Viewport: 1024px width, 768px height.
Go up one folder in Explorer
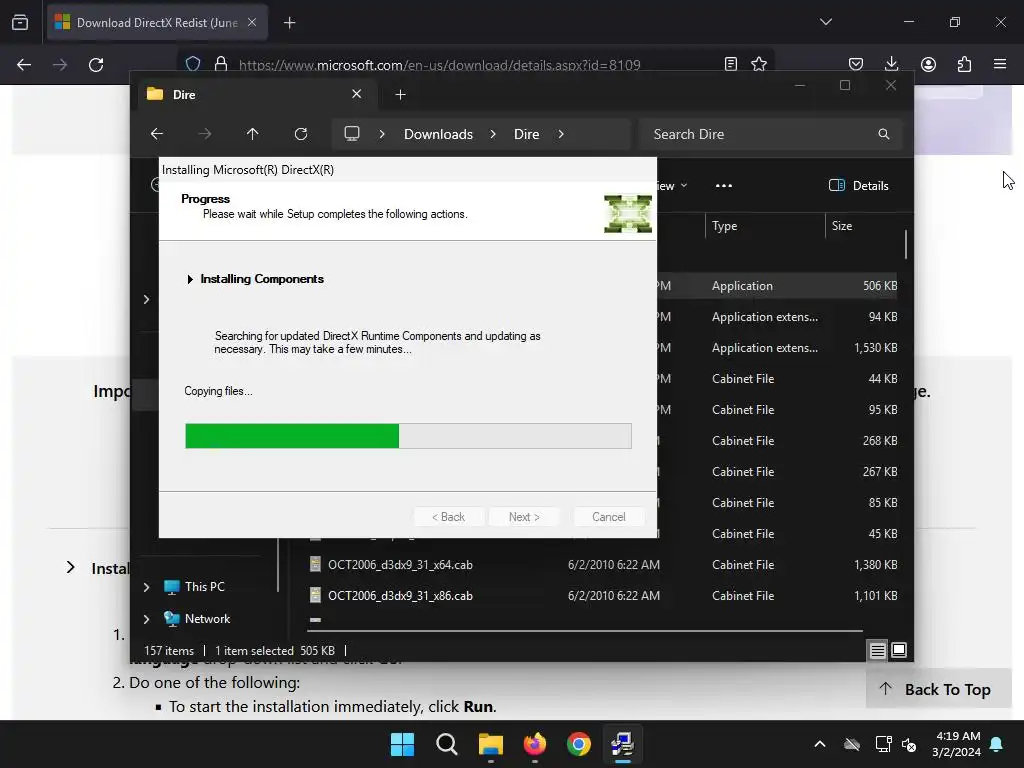point(252,134)
